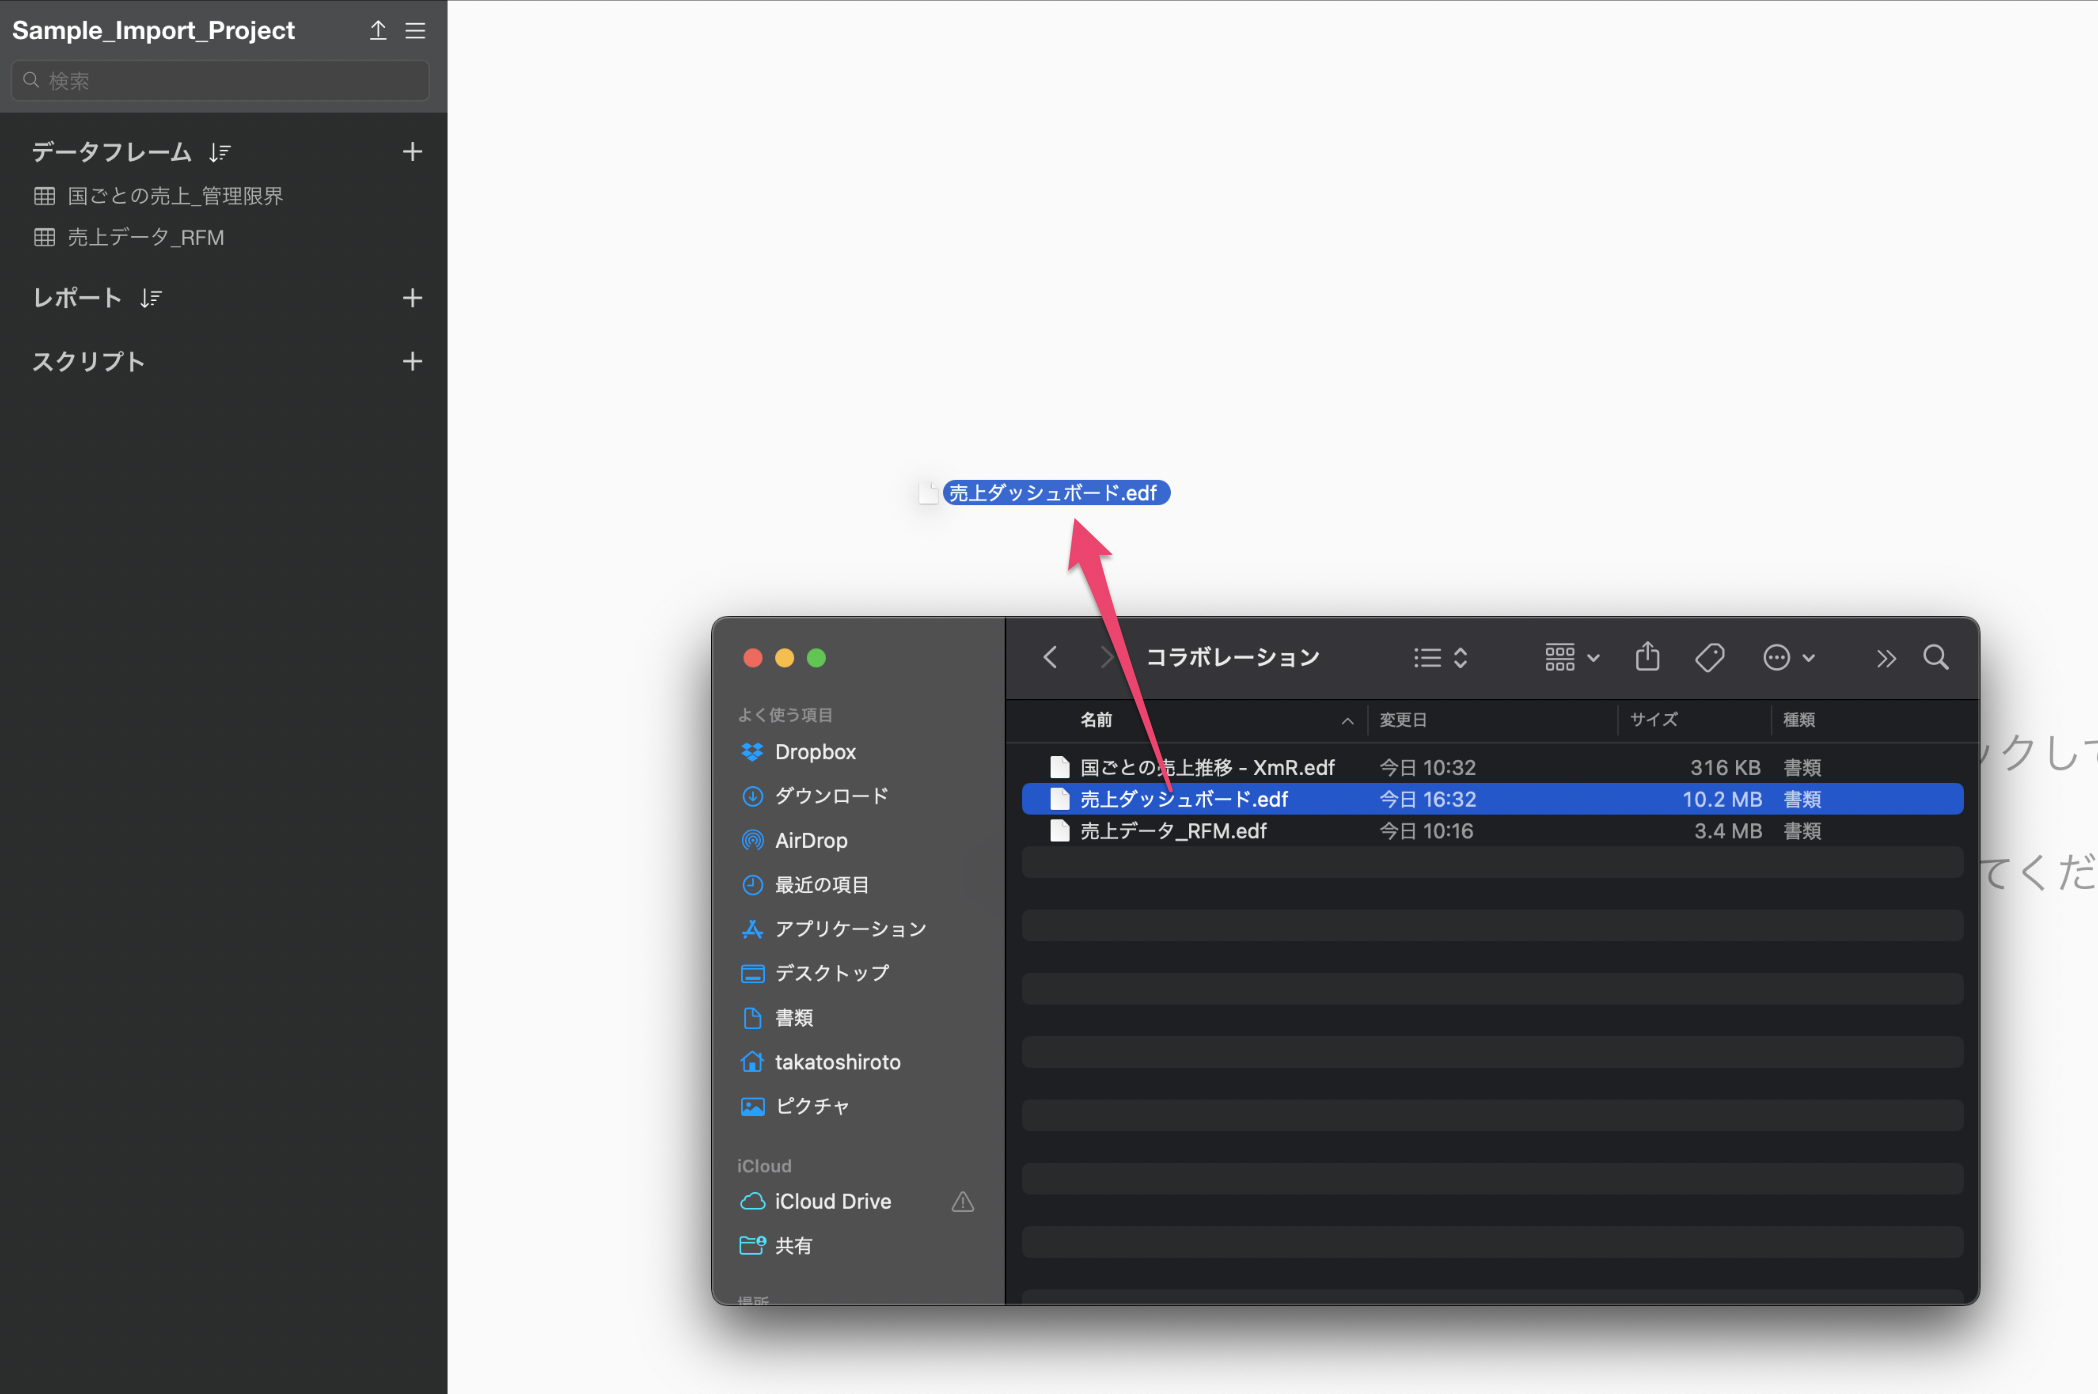Click the sort icon beside データフレーム
Viewport: 2098px width, 1394px height.
(x=220, y=152)
